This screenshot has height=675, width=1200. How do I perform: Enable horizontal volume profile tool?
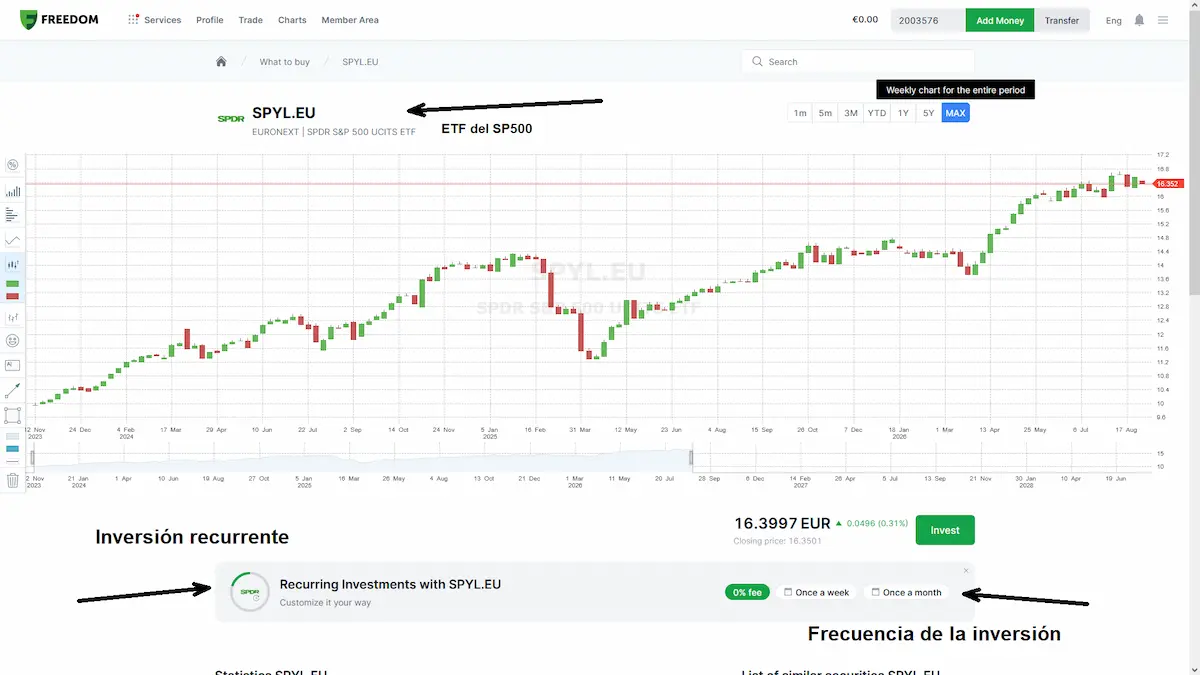click(13, 214)
